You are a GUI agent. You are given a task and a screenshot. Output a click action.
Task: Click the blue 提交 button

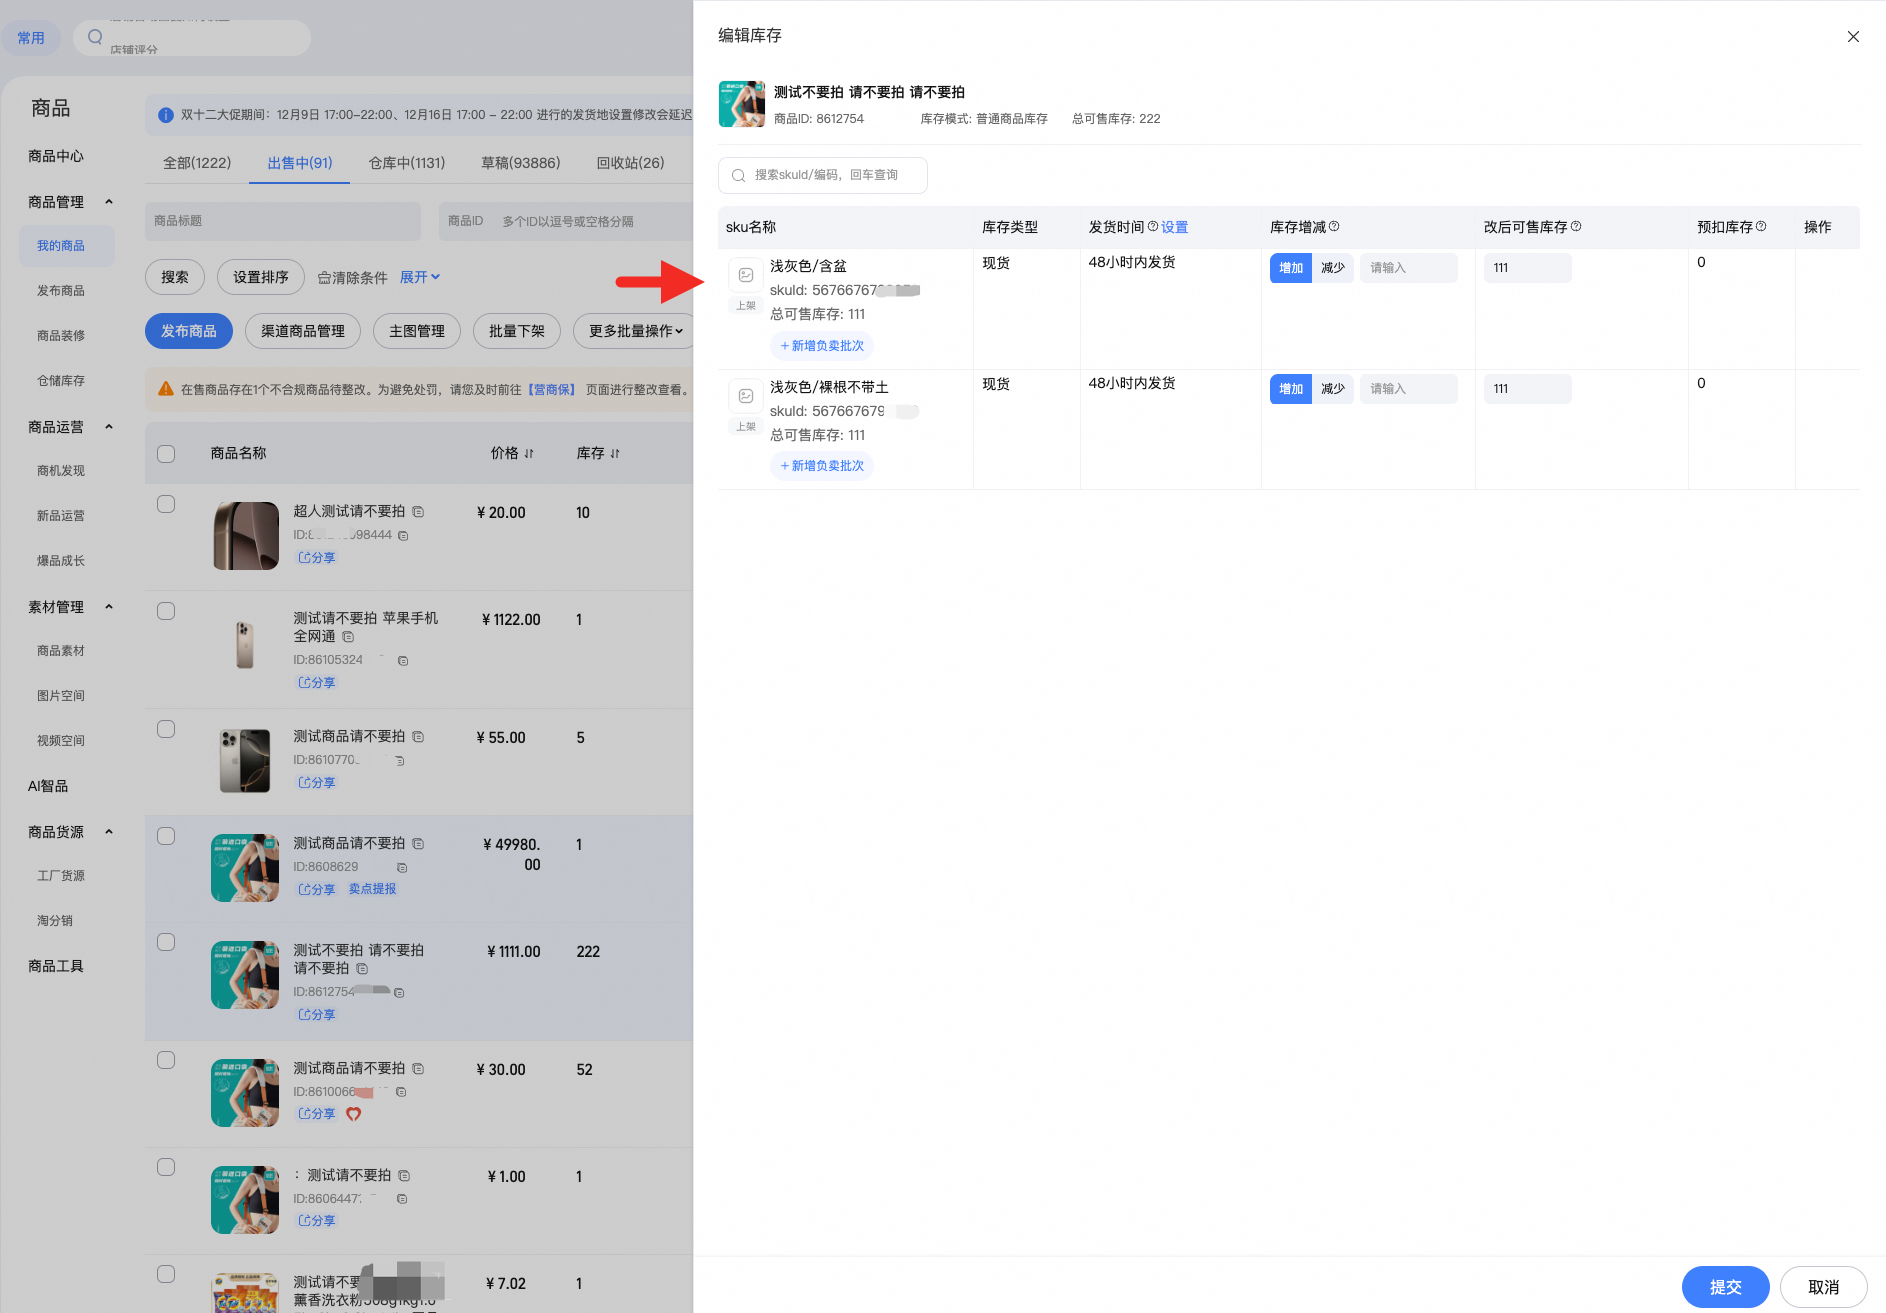click(x=1725, y=1287)
